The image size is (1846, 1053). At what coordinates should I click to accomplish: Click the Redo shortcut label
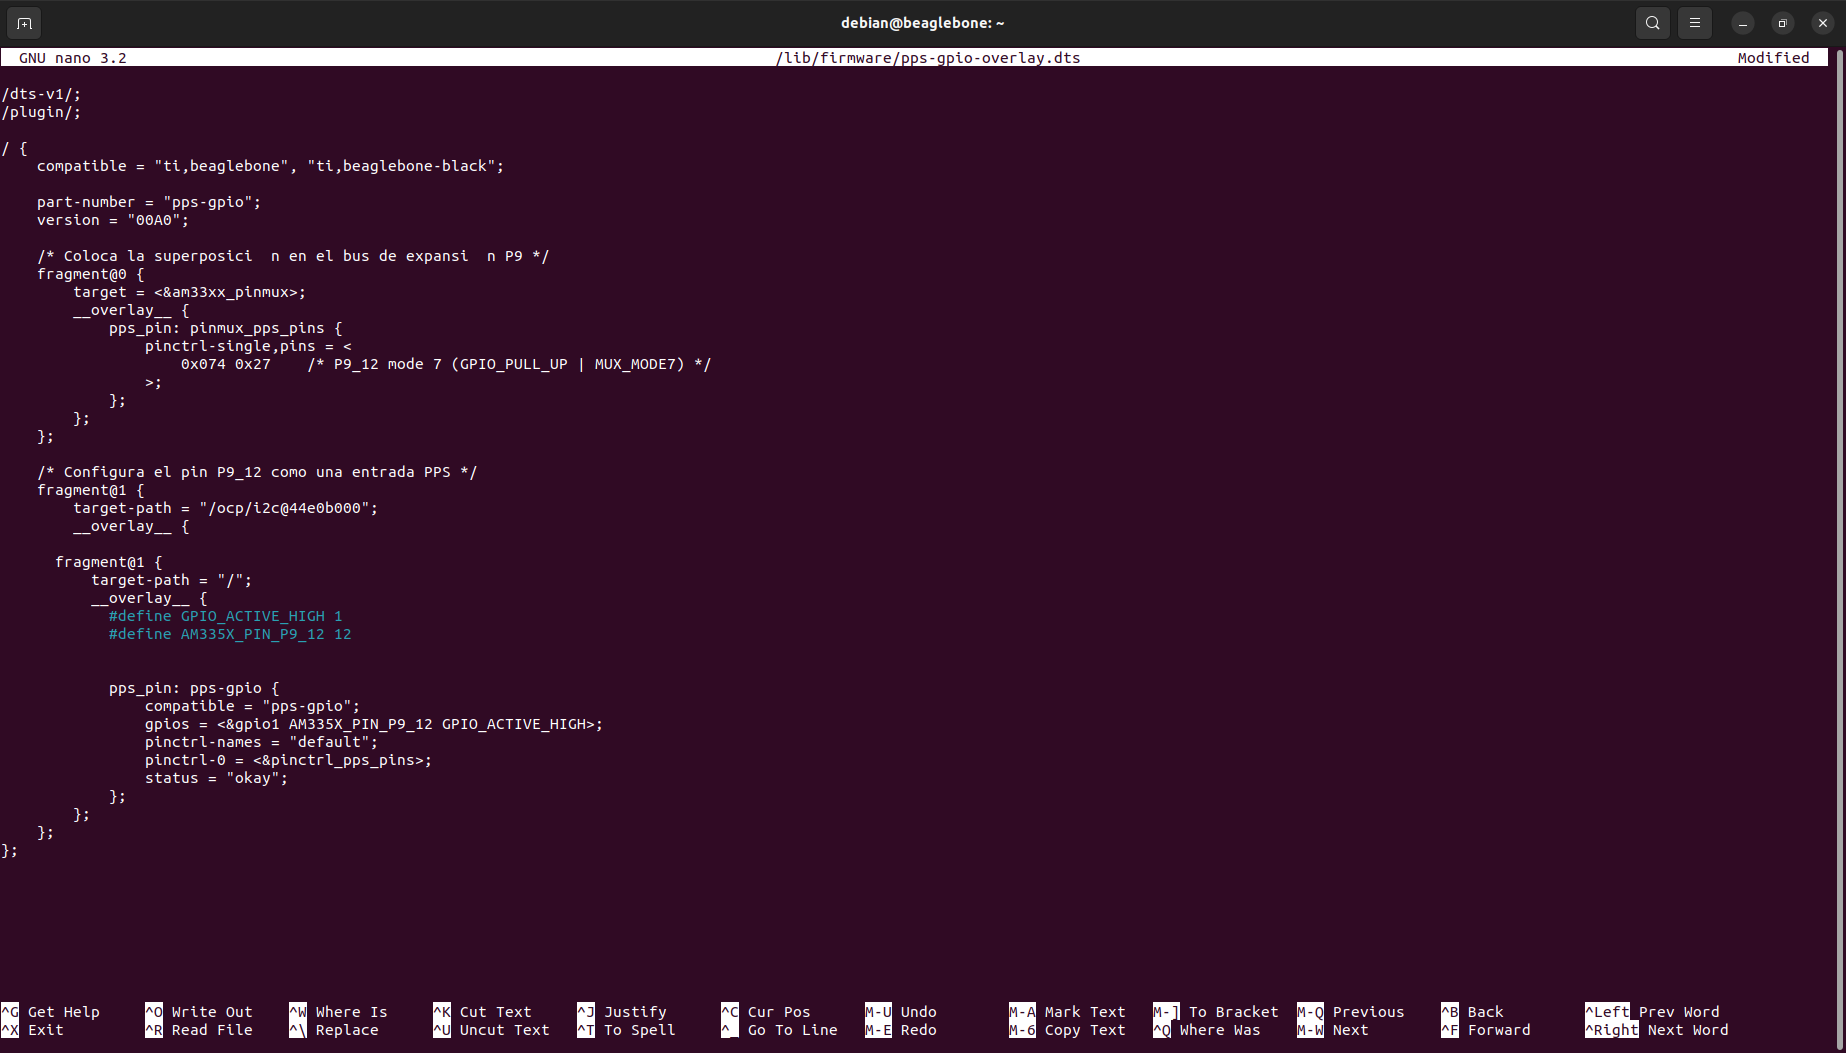click(918, 1030)
